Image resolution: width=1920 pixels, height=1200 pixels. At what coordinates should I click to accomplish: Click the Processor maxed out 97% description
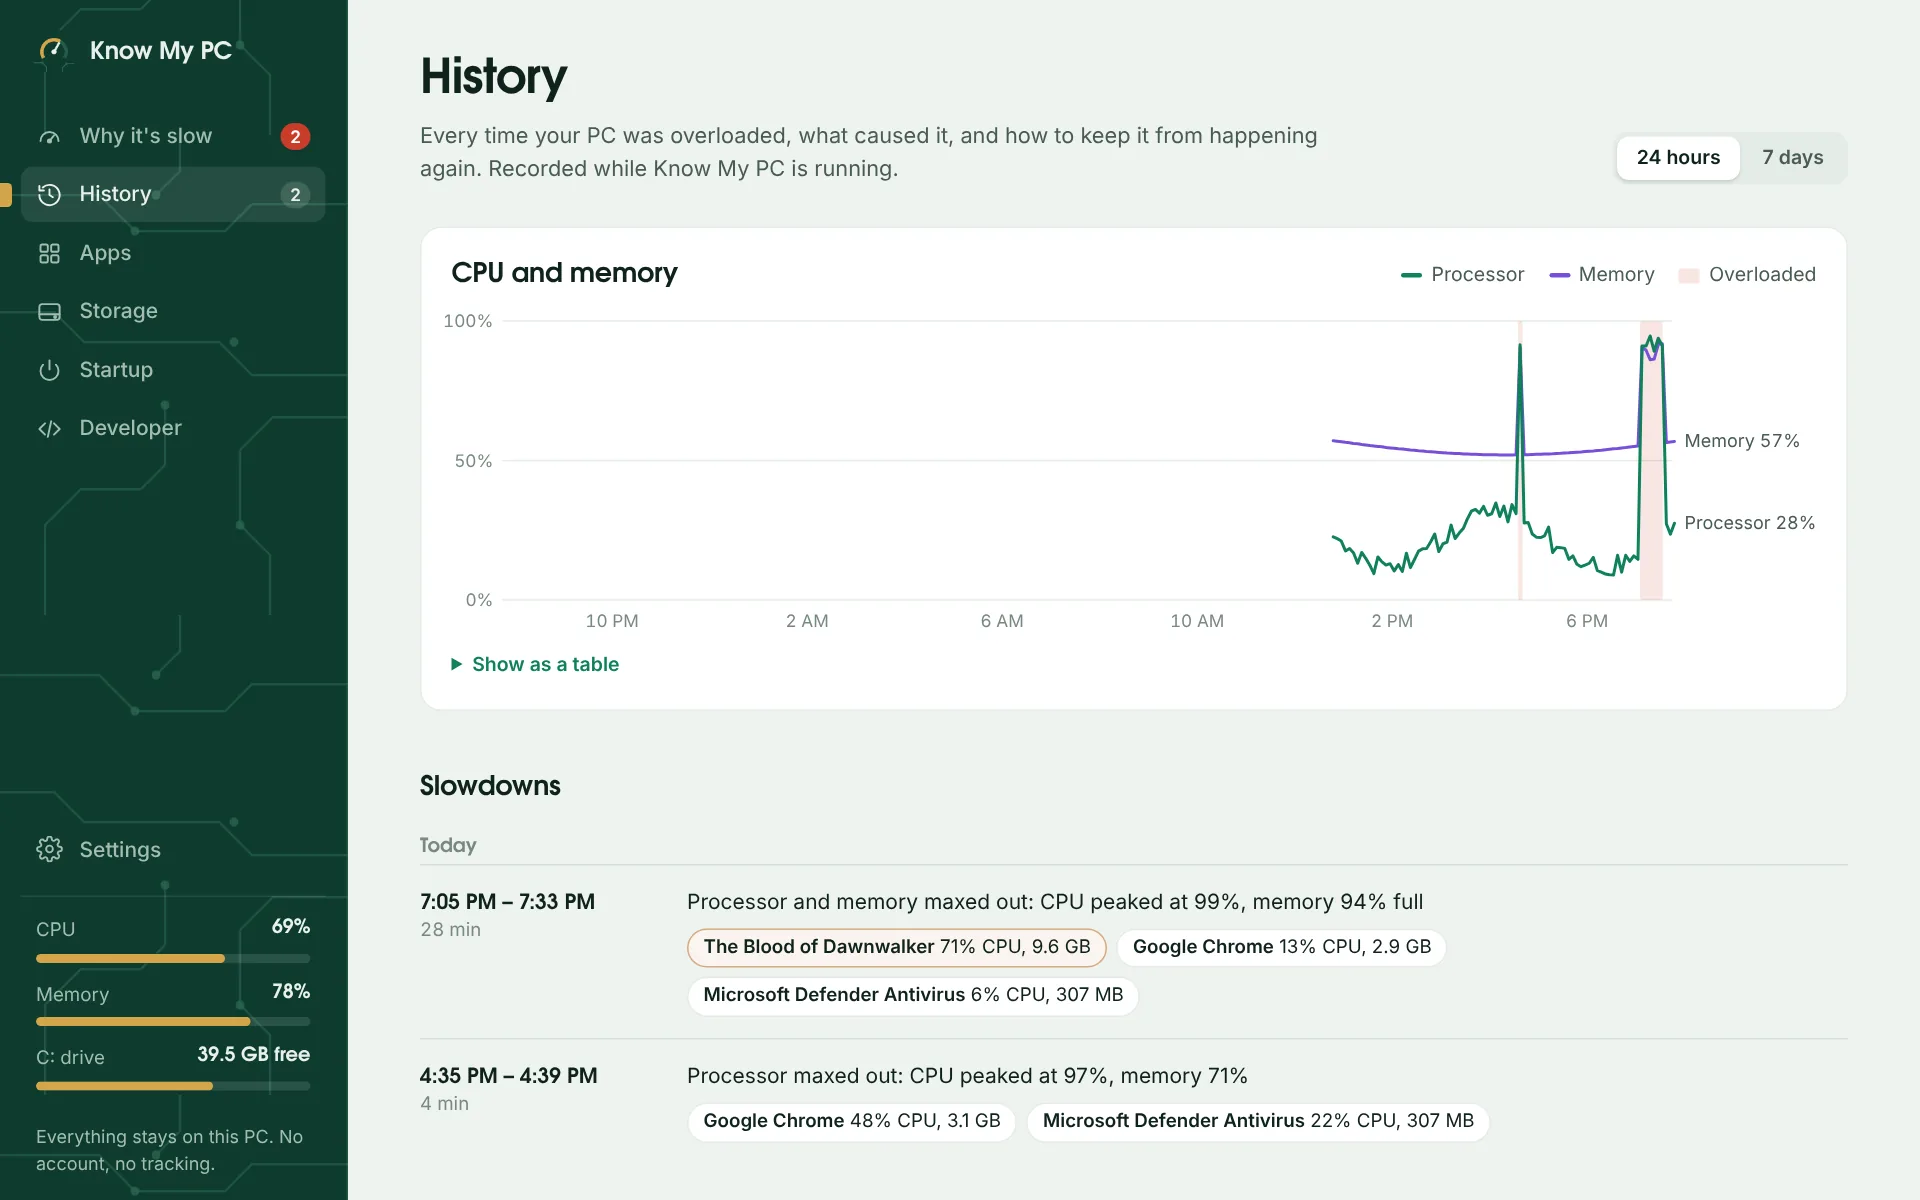point(967,1076)
